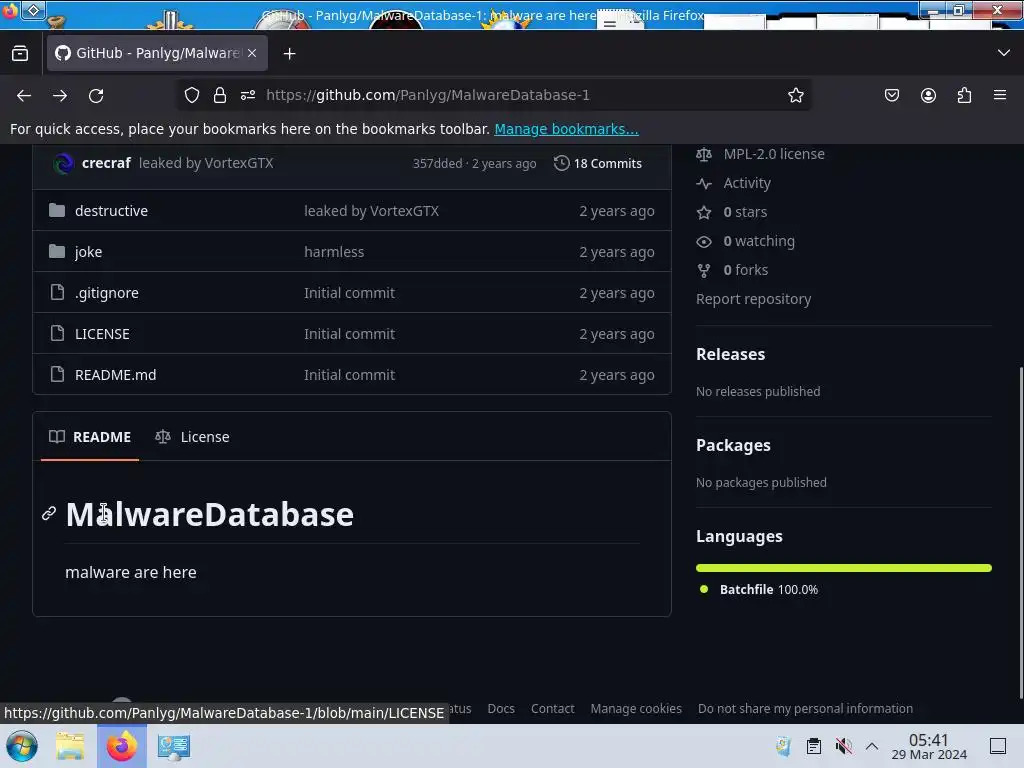Viewport: 1024px width, 768px height.
Task: Open file manager from taskbar
Action: pos(70,746)
